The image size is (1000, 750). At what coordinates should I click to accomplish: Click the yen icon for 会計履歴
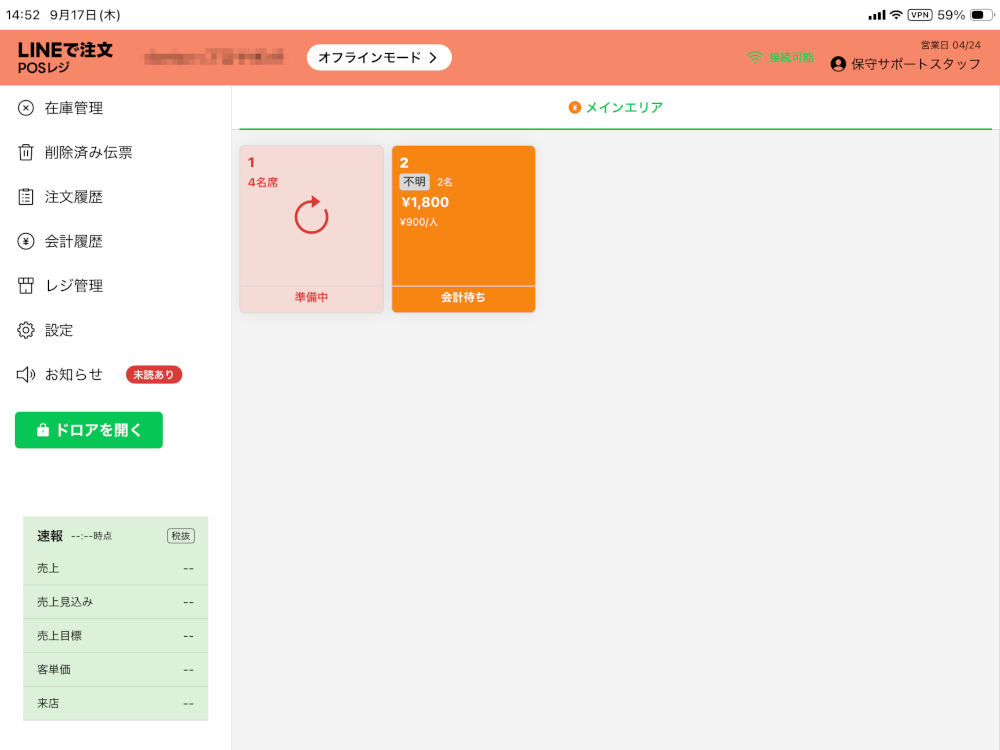(x=26, y=241)
